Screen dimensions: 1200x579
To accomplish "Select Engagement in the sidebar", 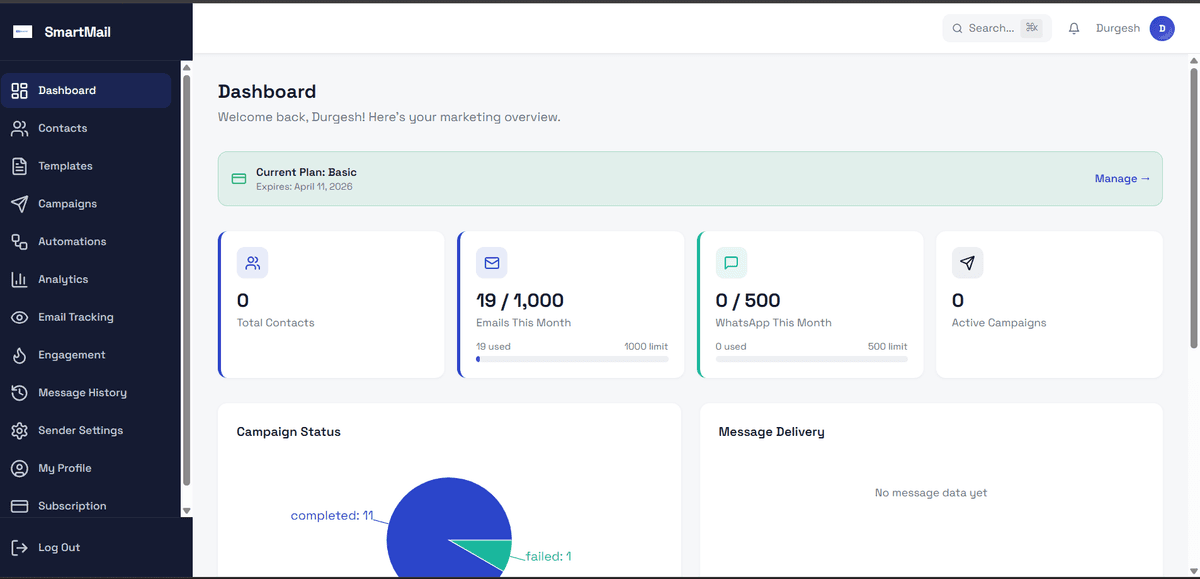I will pos(87,355).
